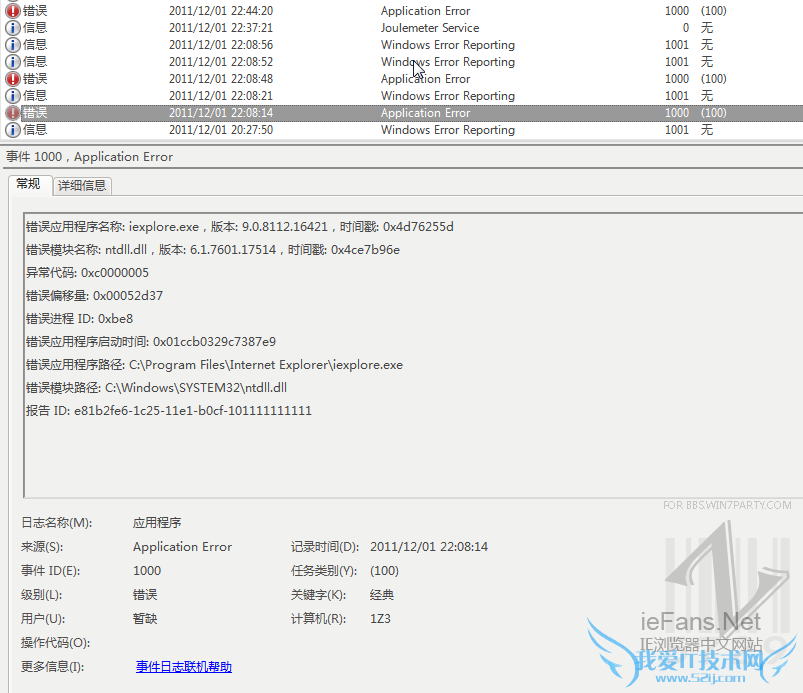Click keyword value 经典
Screen dimensions: 803x693
[382, 595]
